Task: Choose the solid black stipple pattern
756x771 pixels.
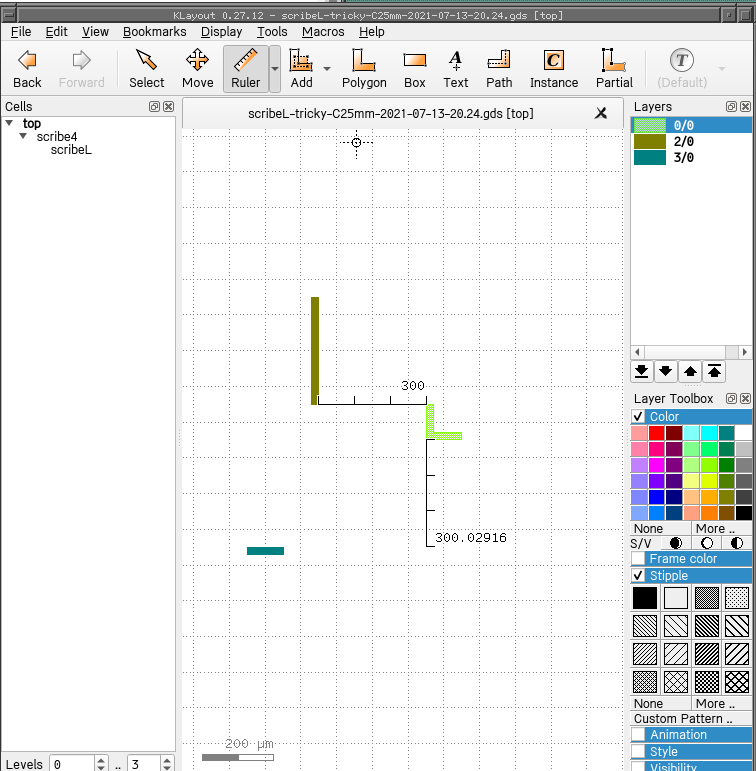Action: (x=645, y=598)
